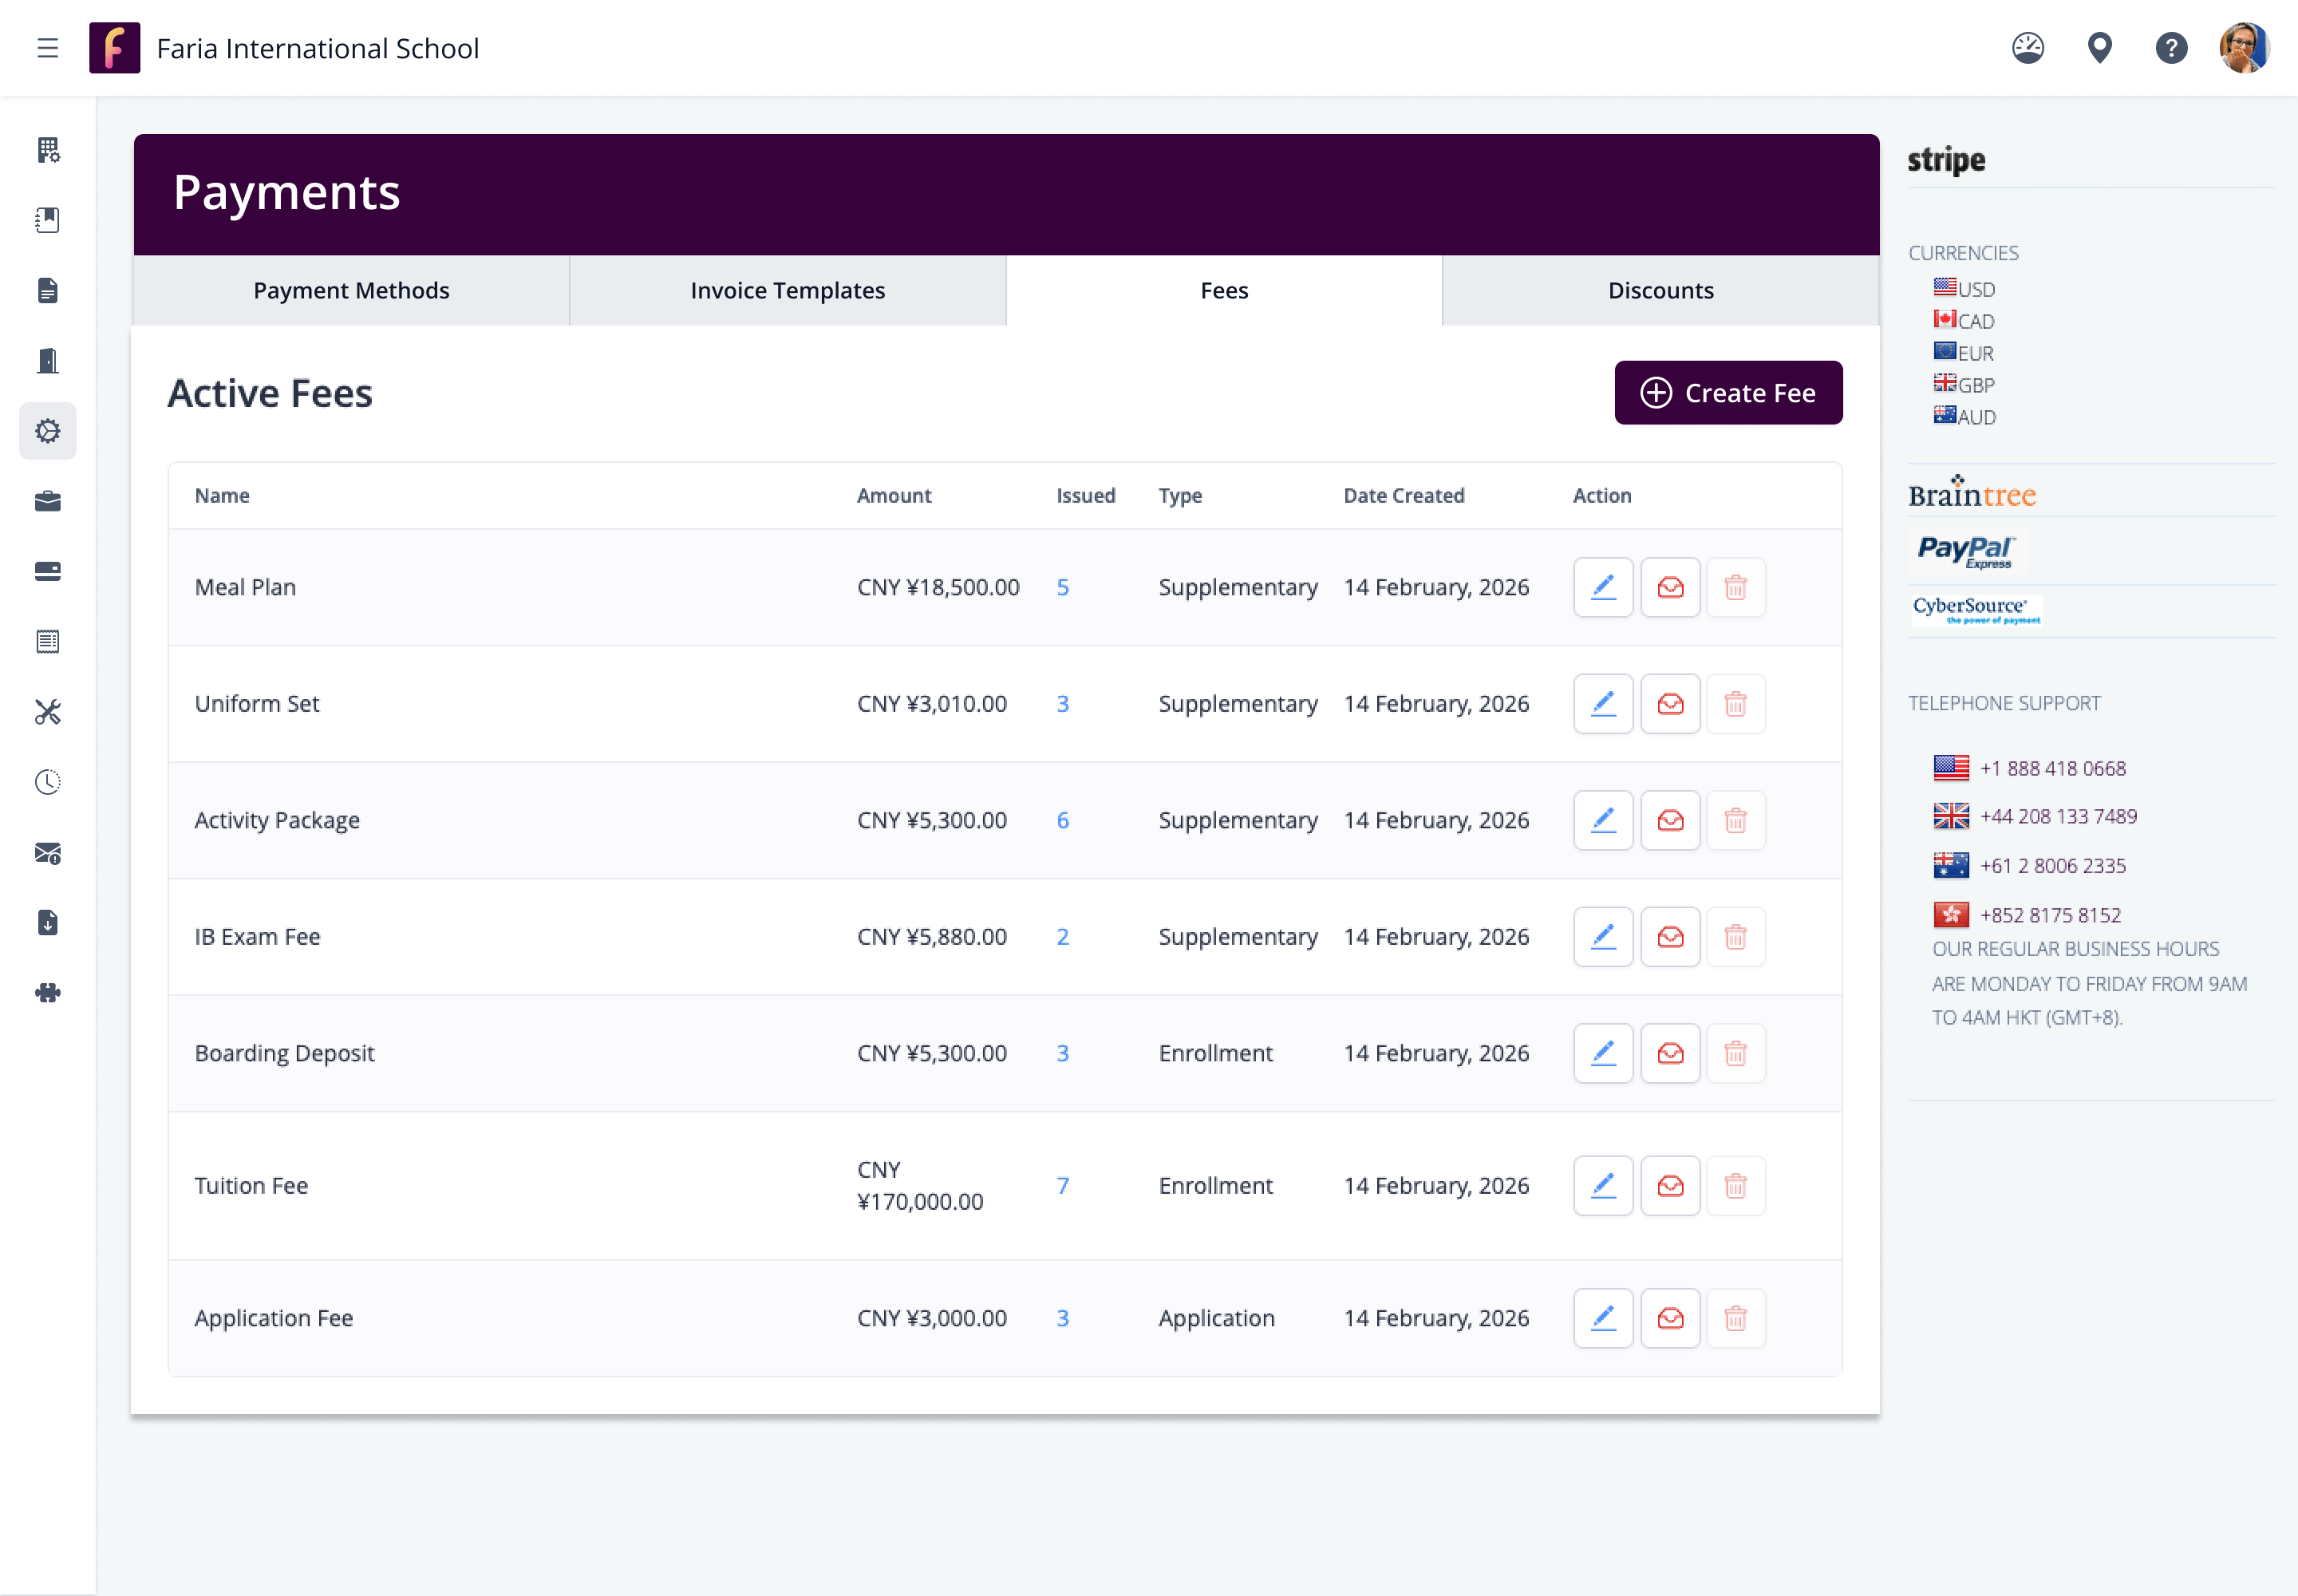The width and height of the screenshot is (2298, 1596).
Task: Open the help question mark icon
Action: point(2171,48)
